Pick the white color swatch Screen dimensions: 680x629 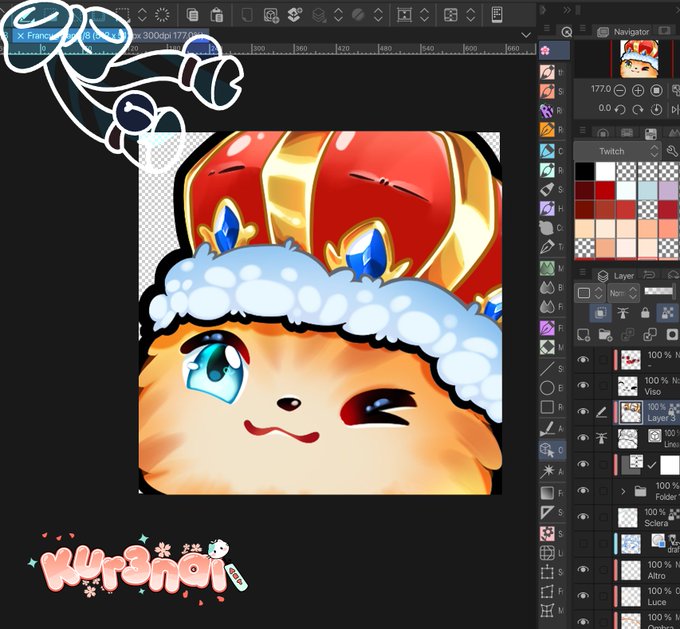[x=605, y=171]
